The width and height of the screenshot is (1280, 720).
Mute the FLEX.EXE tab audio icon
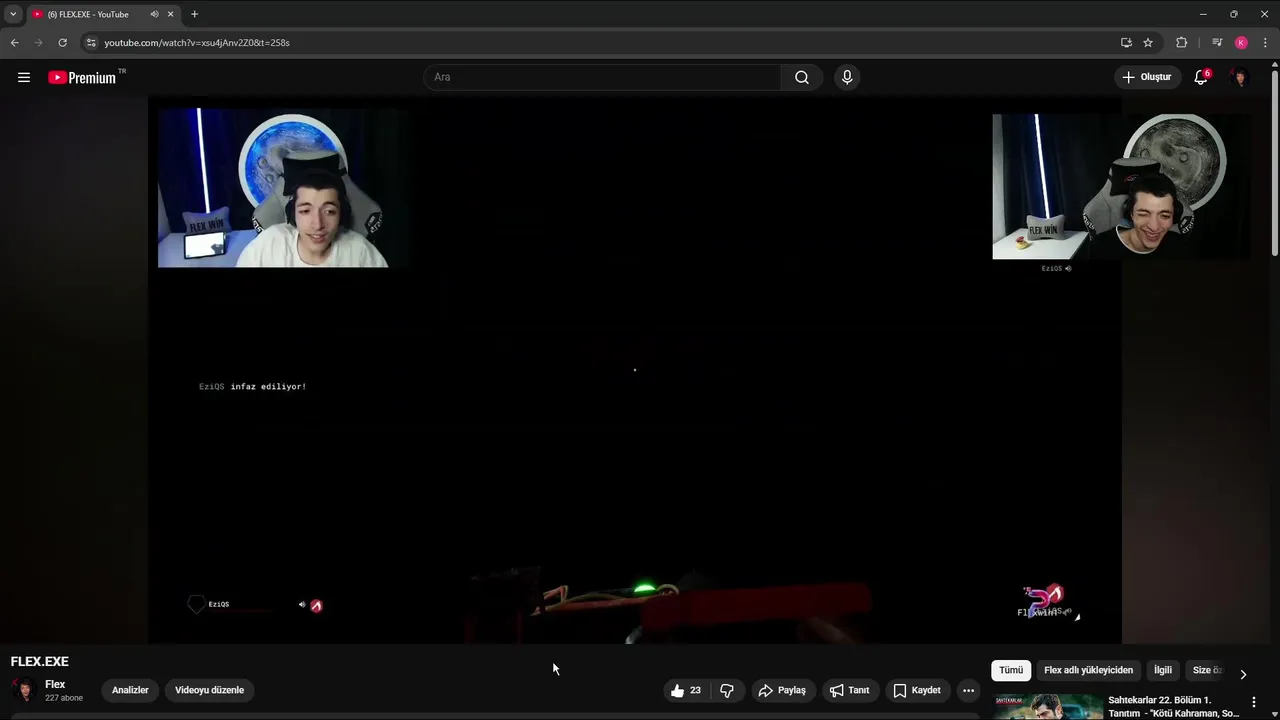(x=154, y=14)
